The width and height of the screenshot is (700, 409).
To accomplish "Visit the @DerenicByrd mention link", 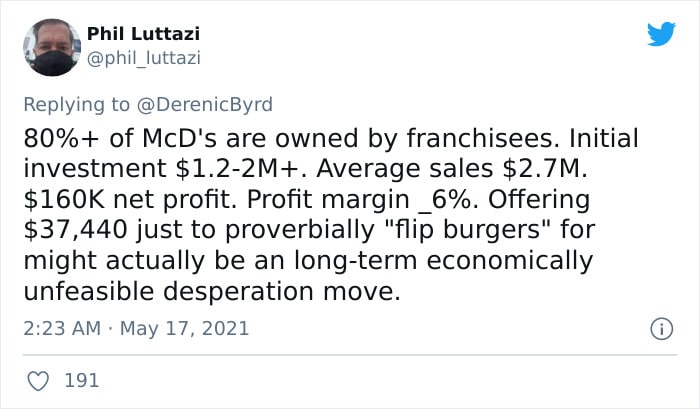I will [x=204, y=104].
